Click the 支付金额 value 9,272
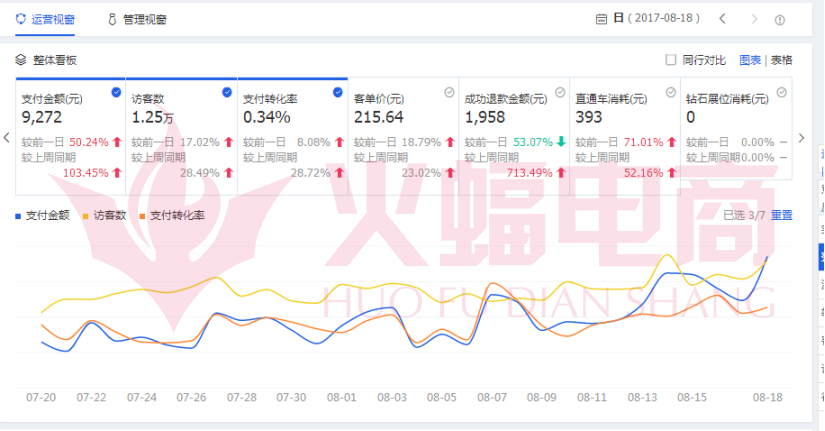This screenshot has height=431, width=825. (x=42, y=117)
